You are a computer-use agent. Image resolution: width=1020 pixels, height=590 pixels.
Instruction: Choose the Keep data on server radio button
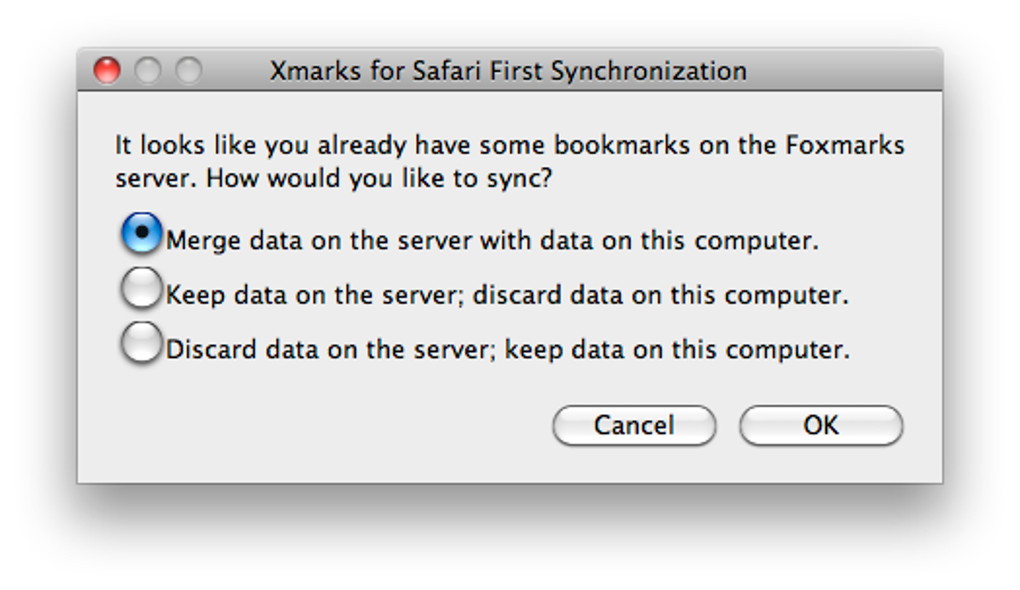coord(141,289)
